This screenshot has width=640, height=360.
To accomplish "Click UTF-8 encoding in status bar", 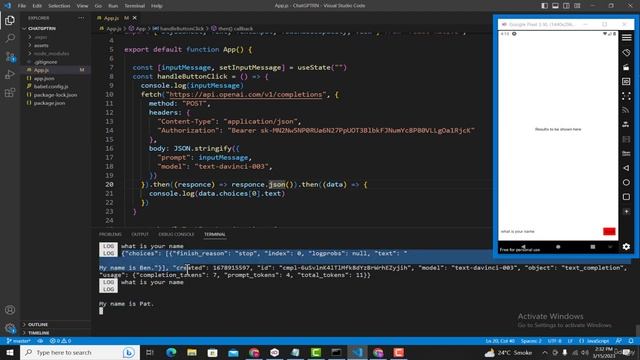I will 554,341.
